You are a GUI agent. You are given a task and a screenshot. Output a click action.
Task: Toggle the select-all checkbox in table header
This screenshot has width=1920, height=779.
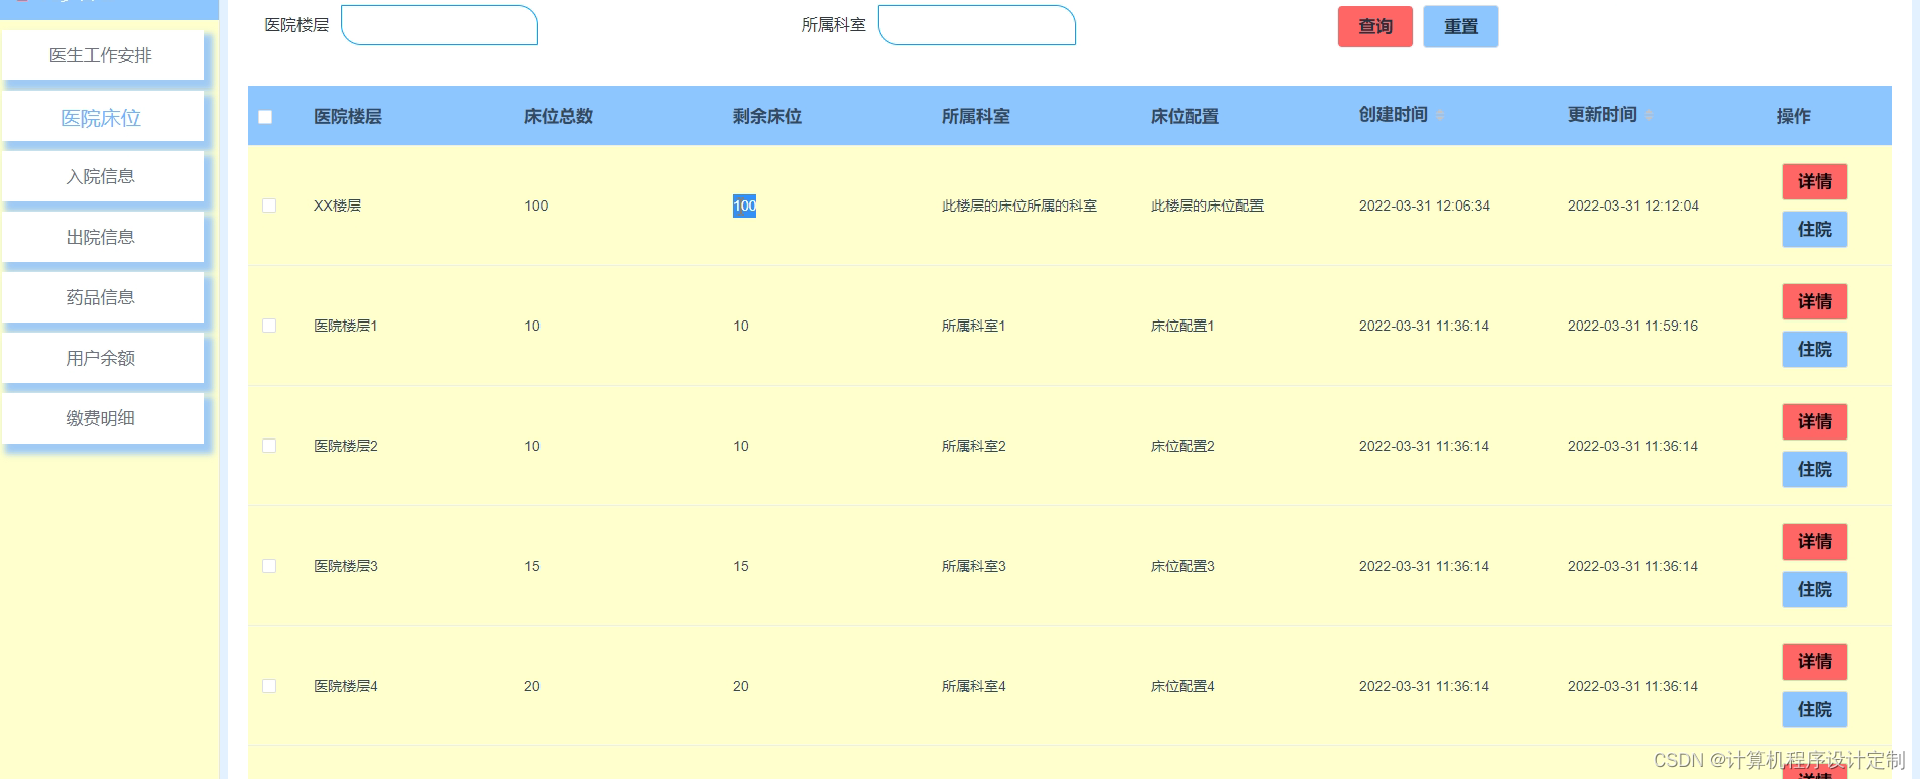coord(265,117)
